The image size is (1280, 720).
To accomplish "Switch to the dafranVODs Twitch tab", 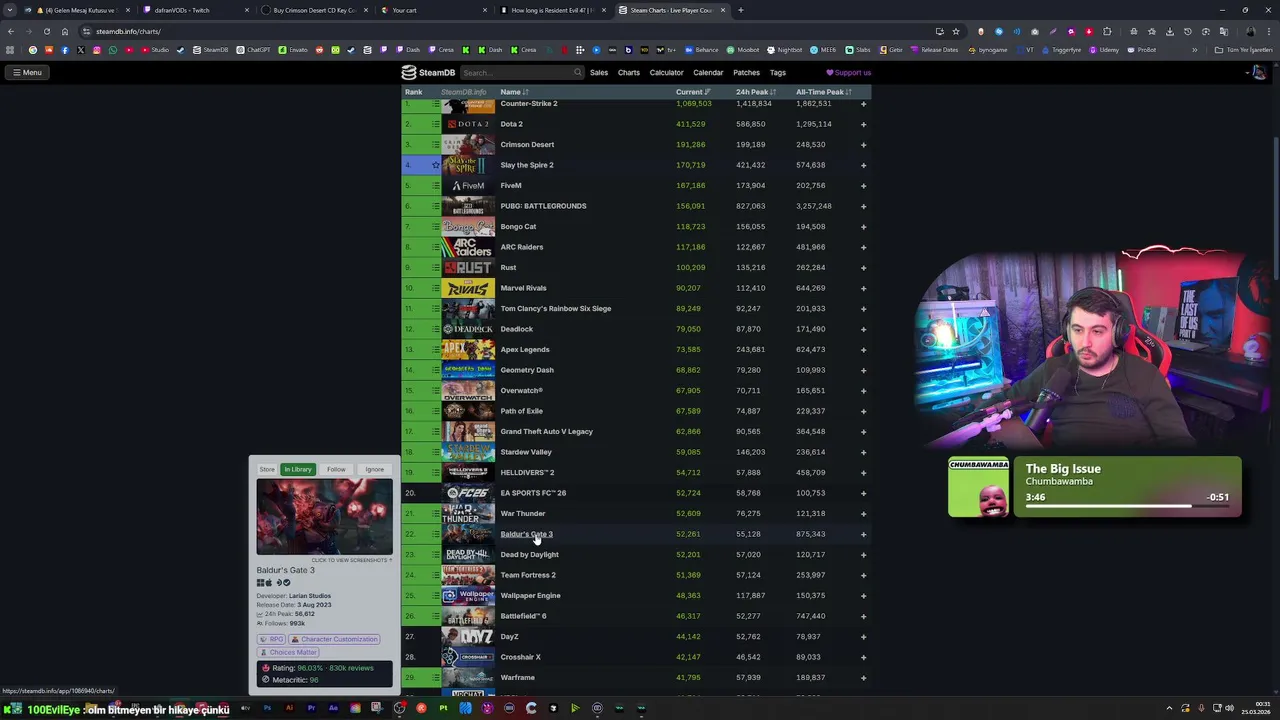I will coord(194,10).
